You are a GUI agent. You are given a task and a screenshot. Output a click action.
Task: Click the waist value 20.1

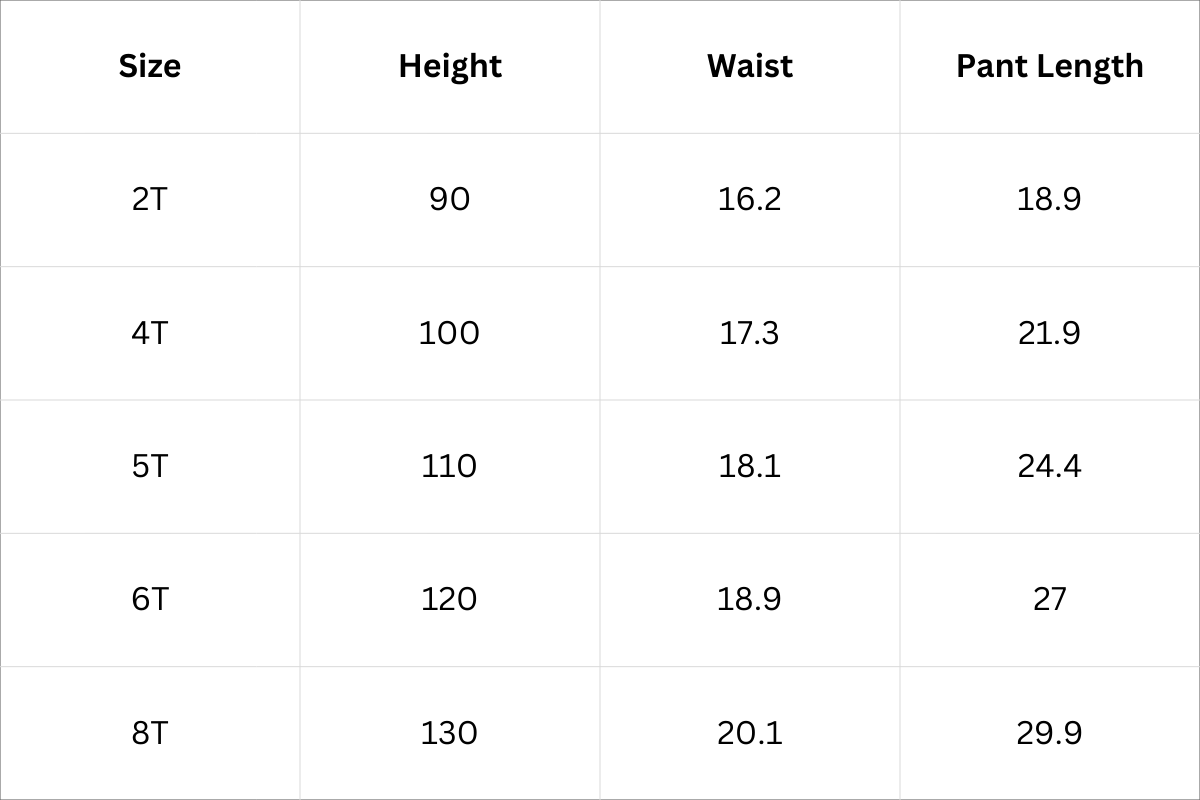pos(749,733)
